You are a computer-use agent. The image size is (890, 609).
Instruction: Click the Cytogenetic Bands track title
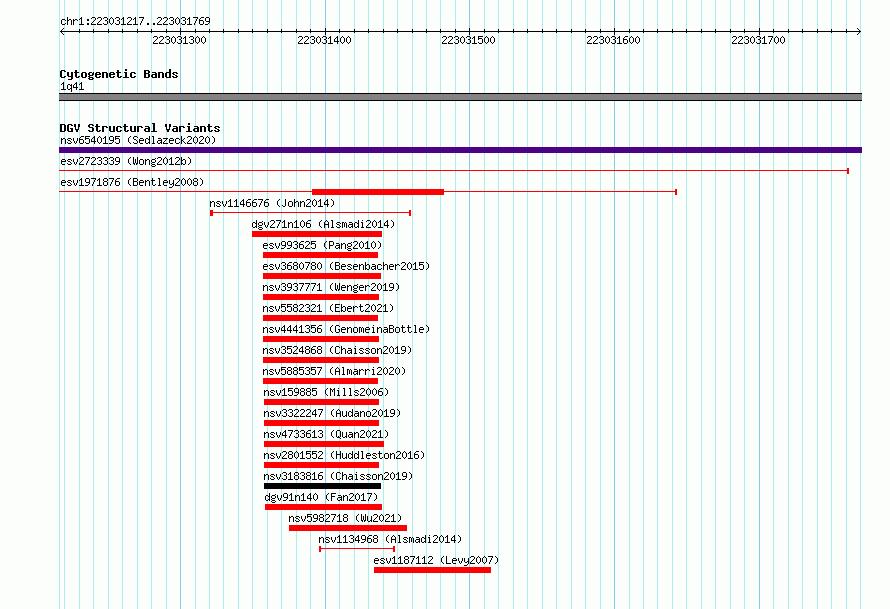(119, 74)
